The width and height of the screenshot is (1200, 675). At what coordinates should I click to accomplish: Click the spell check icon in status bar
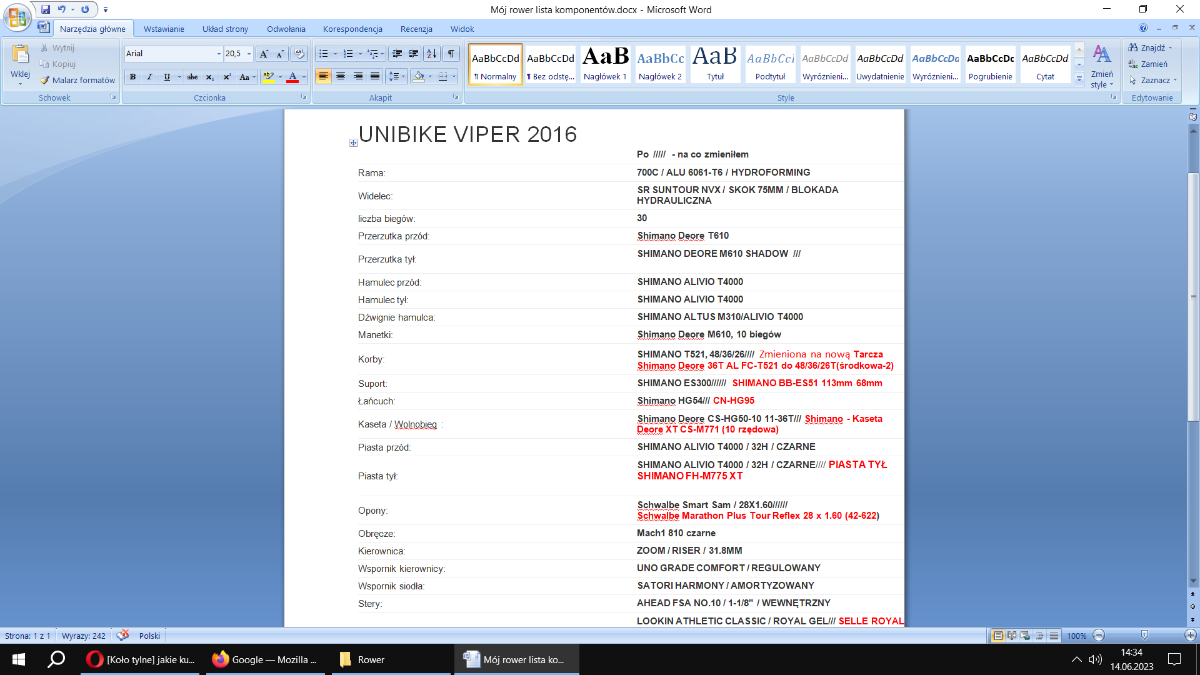coord(123,635)
